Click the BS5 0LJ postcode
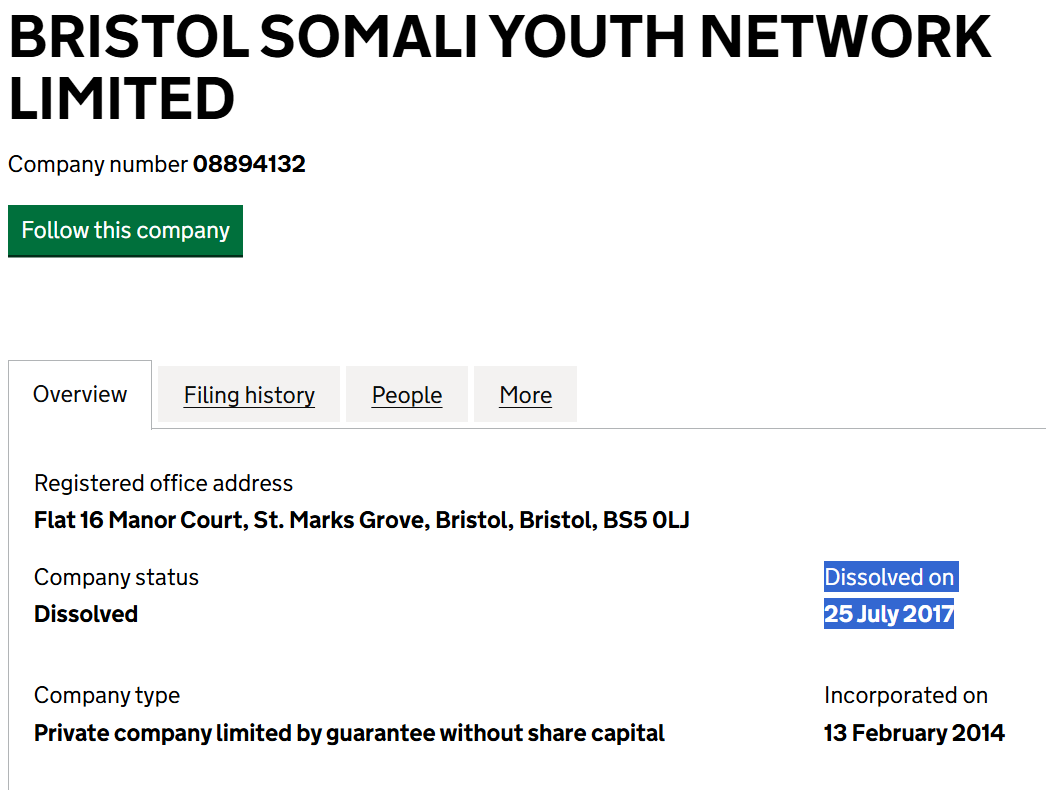The image size is (1046, 790). click(x=646, y=520)
